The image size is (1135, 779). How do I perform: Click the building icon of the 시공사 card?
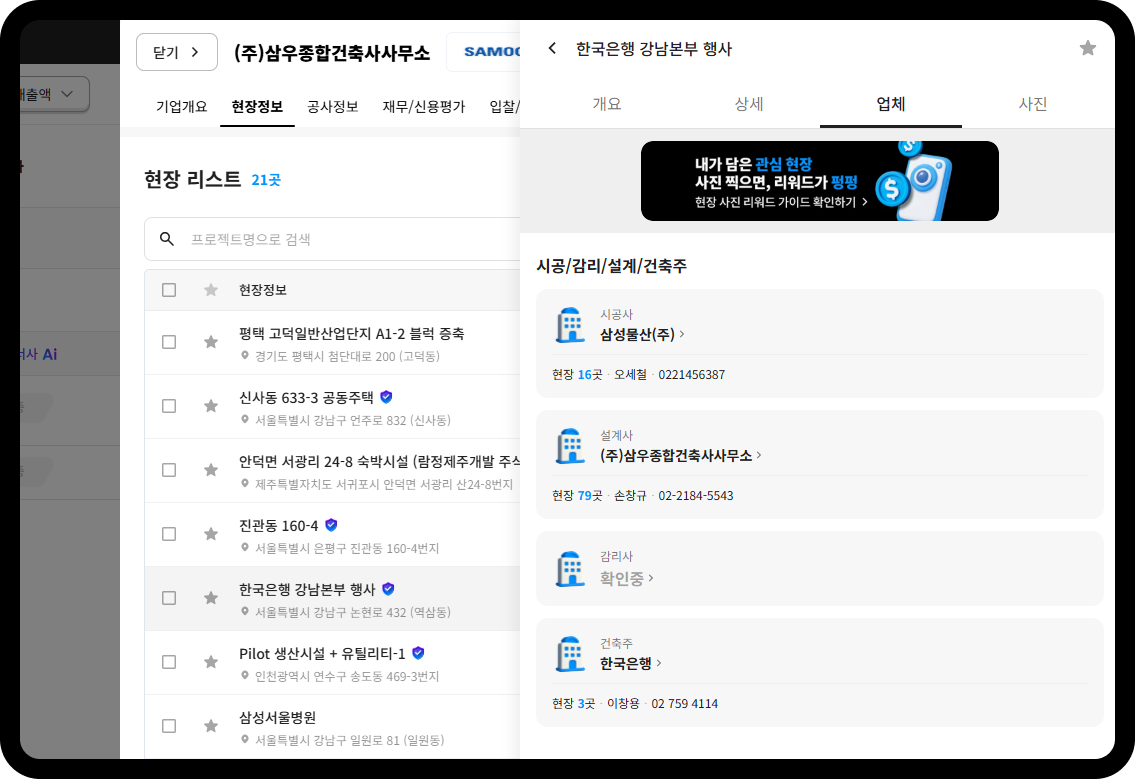tap(570, 325)
